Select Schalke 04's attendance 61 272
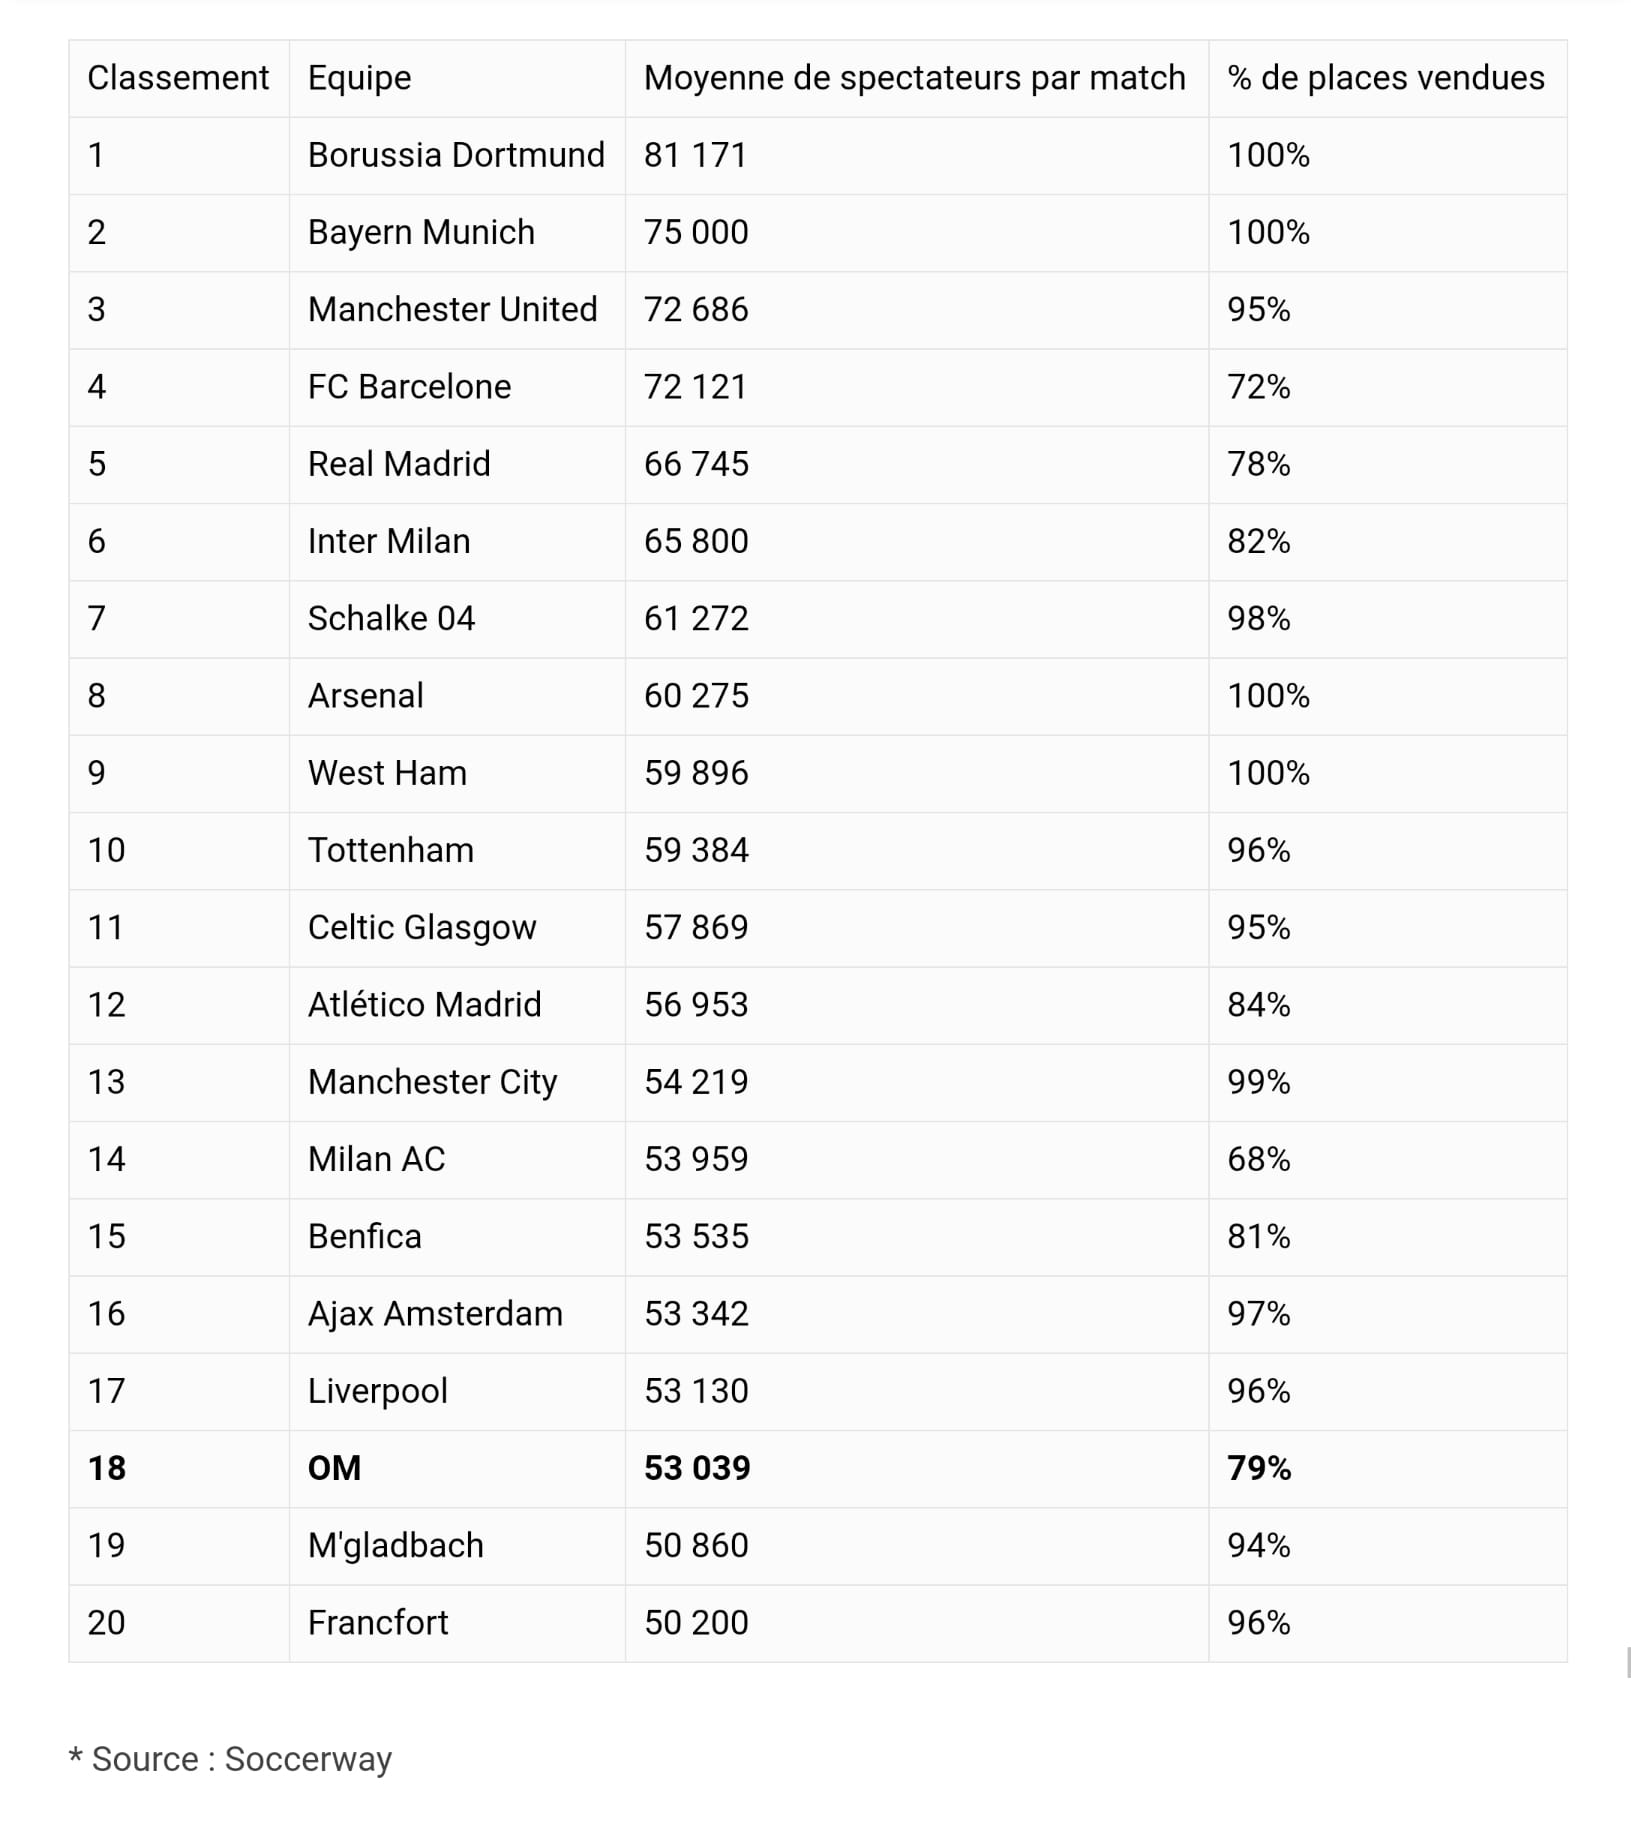The image size is (1631, 1828). [x=696, y=619]
